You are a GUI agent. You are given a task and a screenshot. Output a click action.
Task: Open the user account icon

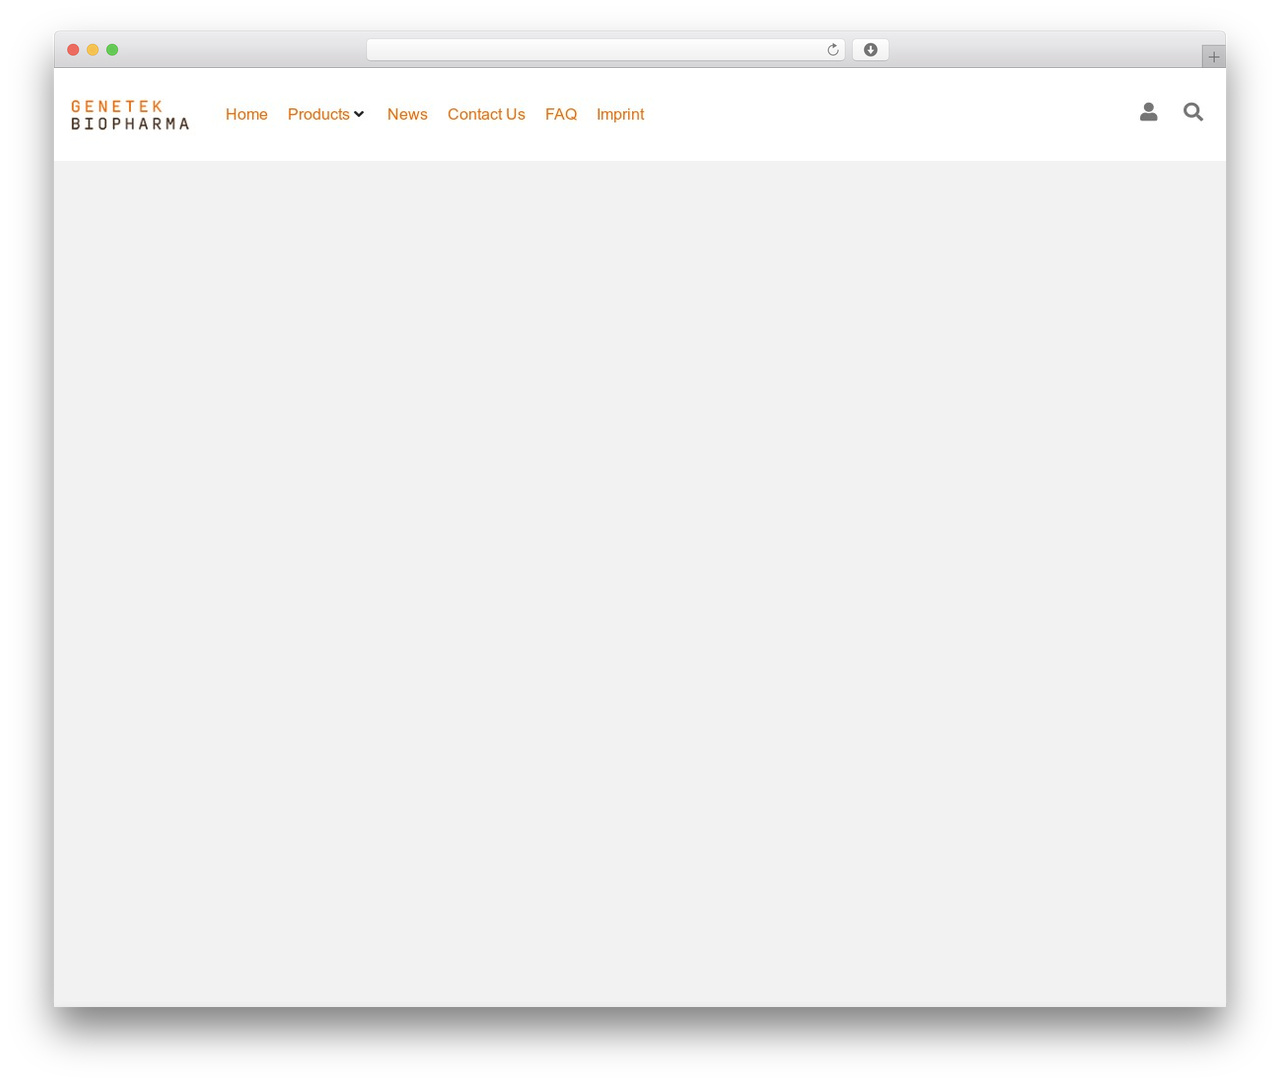1148,112
